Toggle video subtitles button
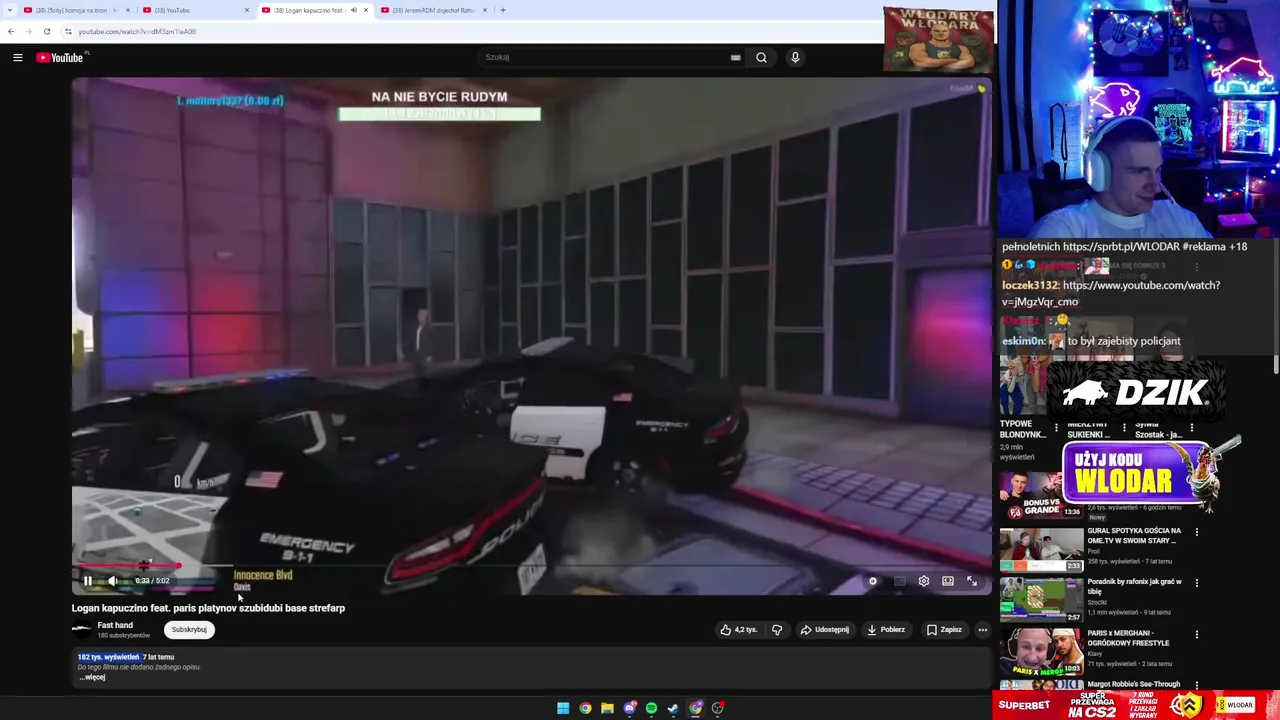1280x720 pixels. point(899,581)
